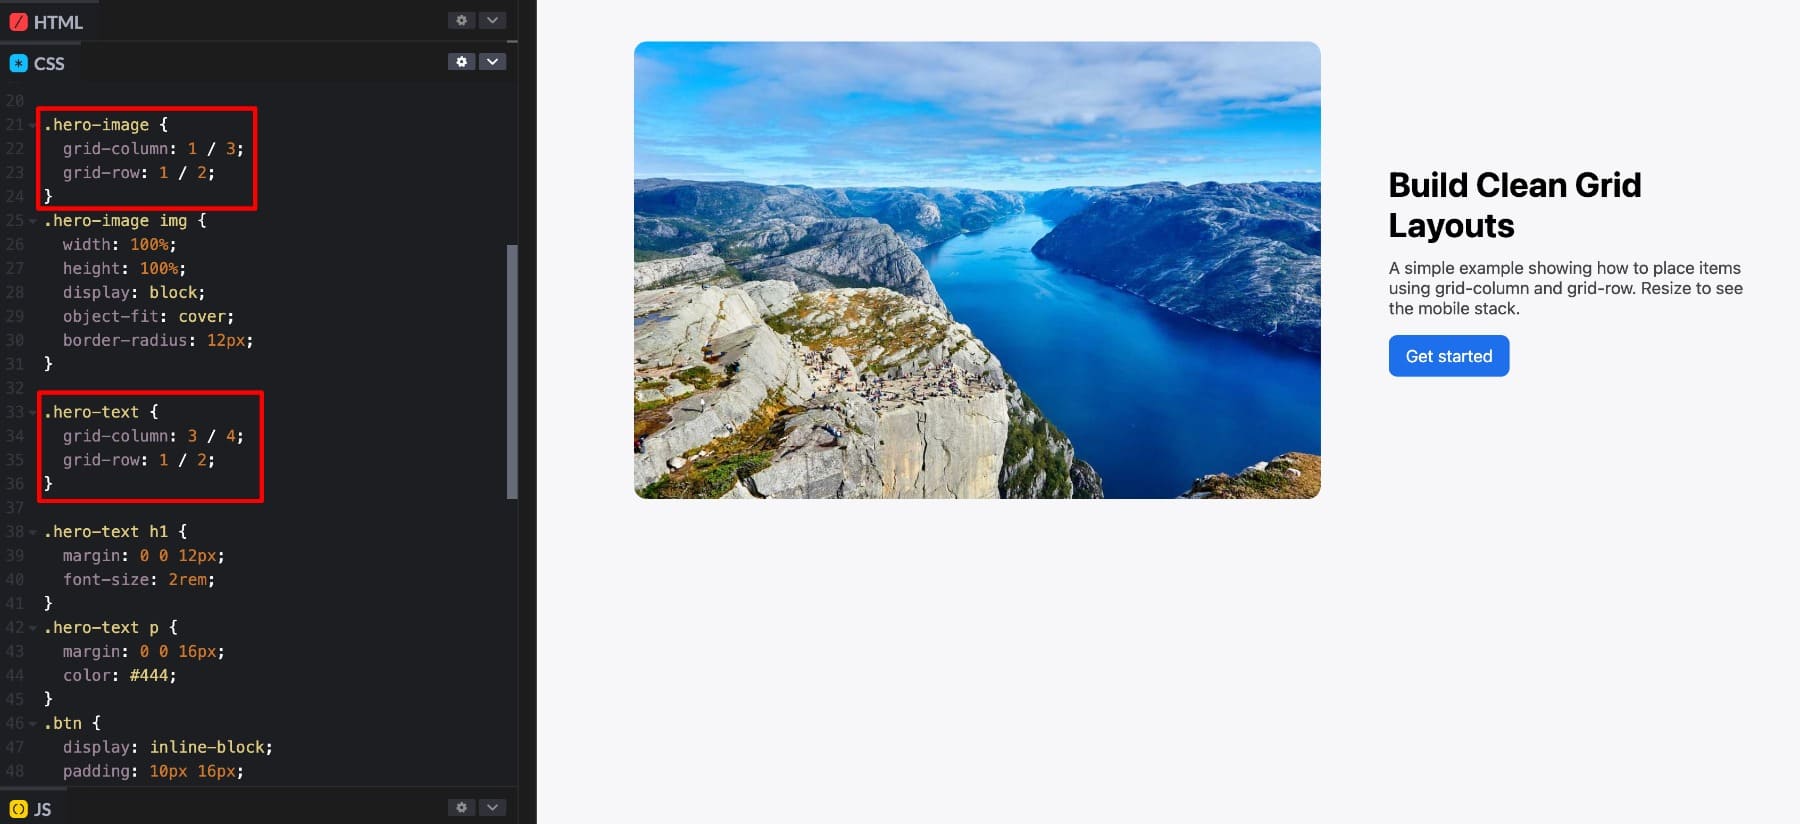This screenshot has width=1800, height=824.
Task: Select the JS editor panel title
Action: [43, 809]
